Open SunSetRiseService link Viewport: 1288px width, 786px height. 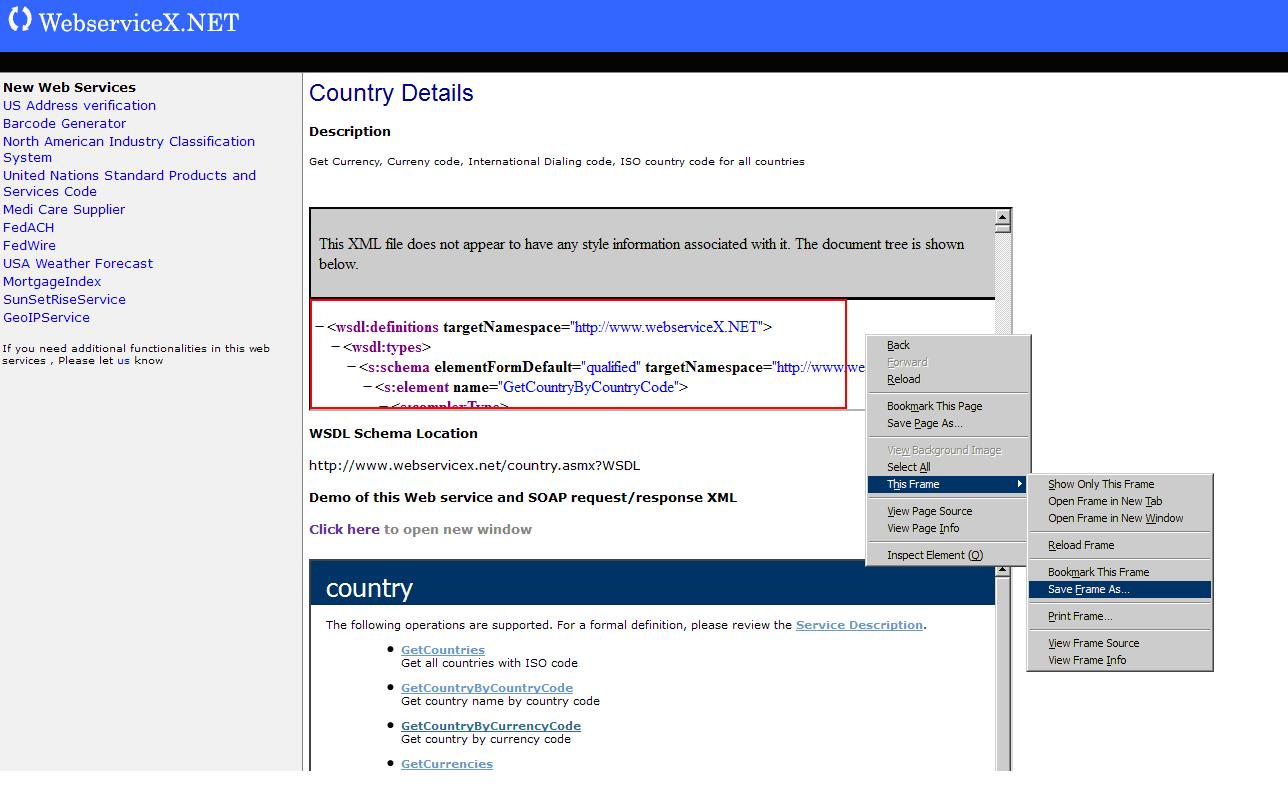64,299
